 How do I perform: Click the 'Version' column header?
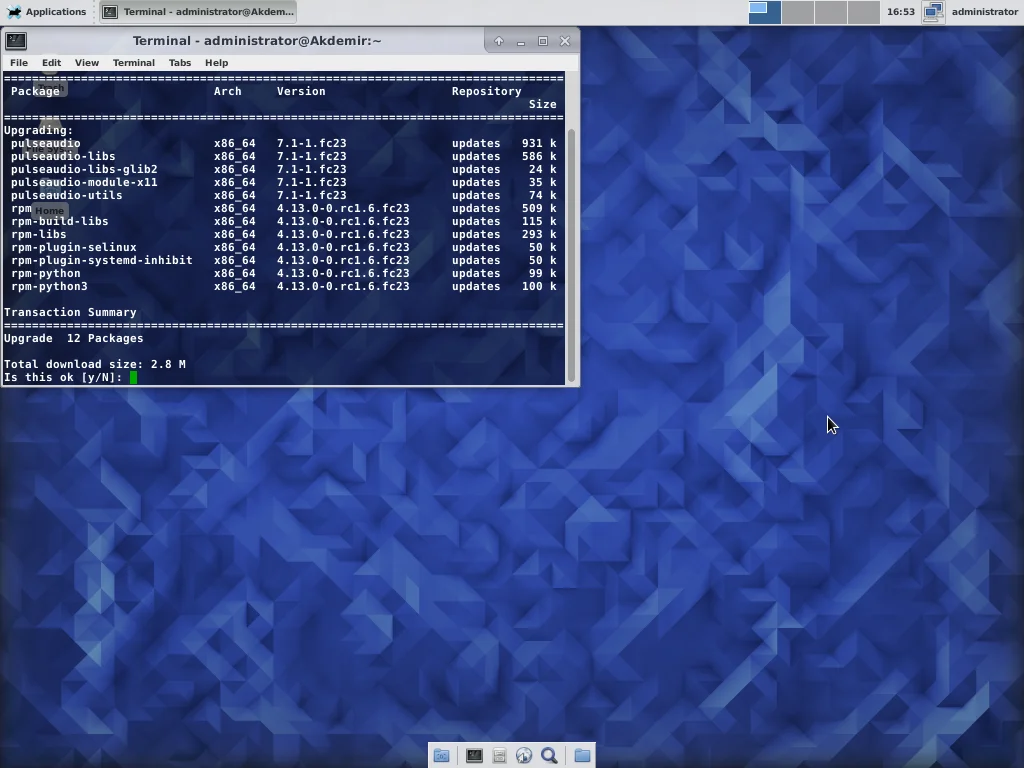(301, 91)
